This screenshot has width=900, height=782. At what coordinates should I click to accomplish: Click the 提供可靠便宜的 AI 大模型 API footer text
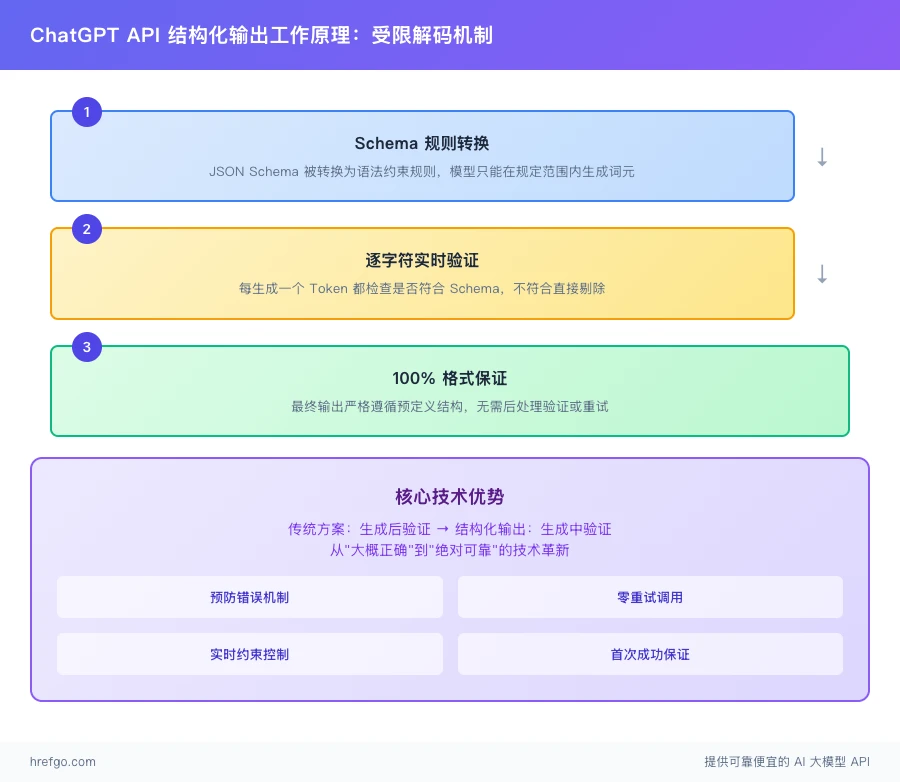(x=787, y=761)
